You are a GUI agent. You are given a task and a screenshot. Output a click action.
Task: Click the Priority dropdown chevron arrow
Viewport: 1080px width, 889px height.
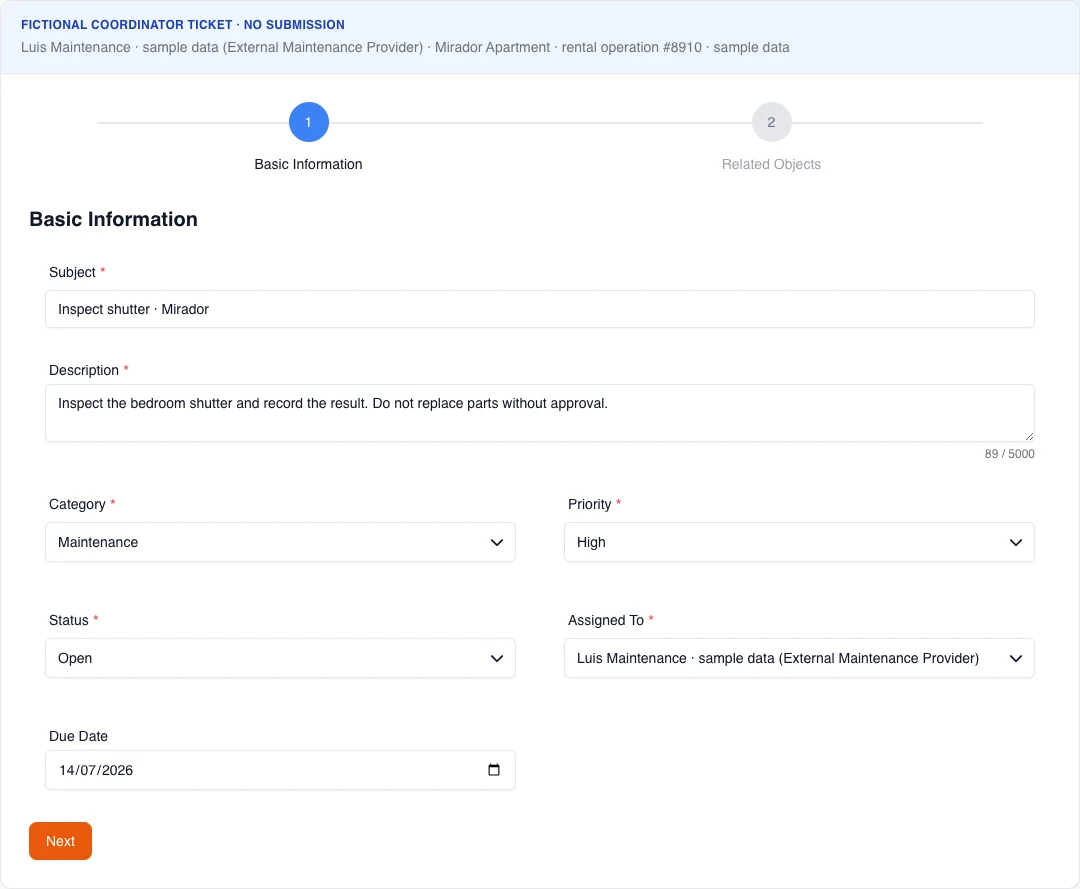click(1015, 543)
